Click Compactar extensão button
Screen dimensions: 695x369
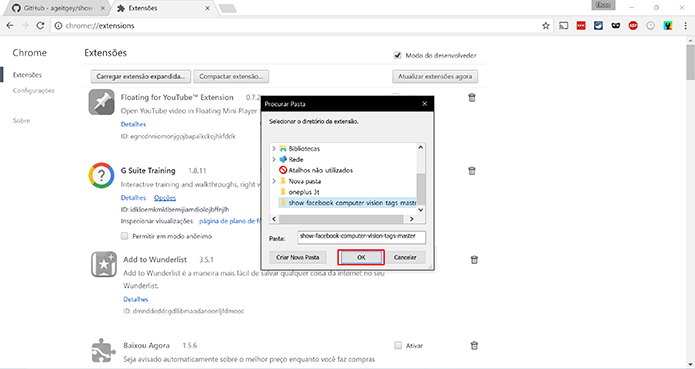(x=231, y=77)
